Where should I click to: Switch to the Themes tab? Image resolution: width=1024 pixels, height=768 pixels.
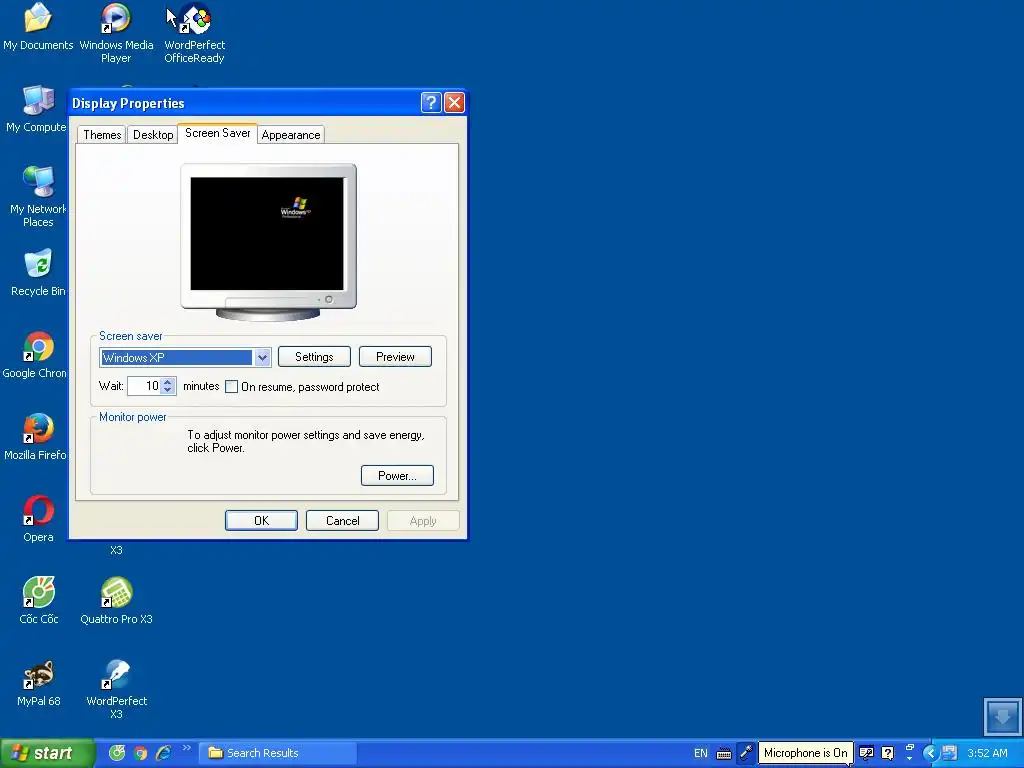point(102,135)
